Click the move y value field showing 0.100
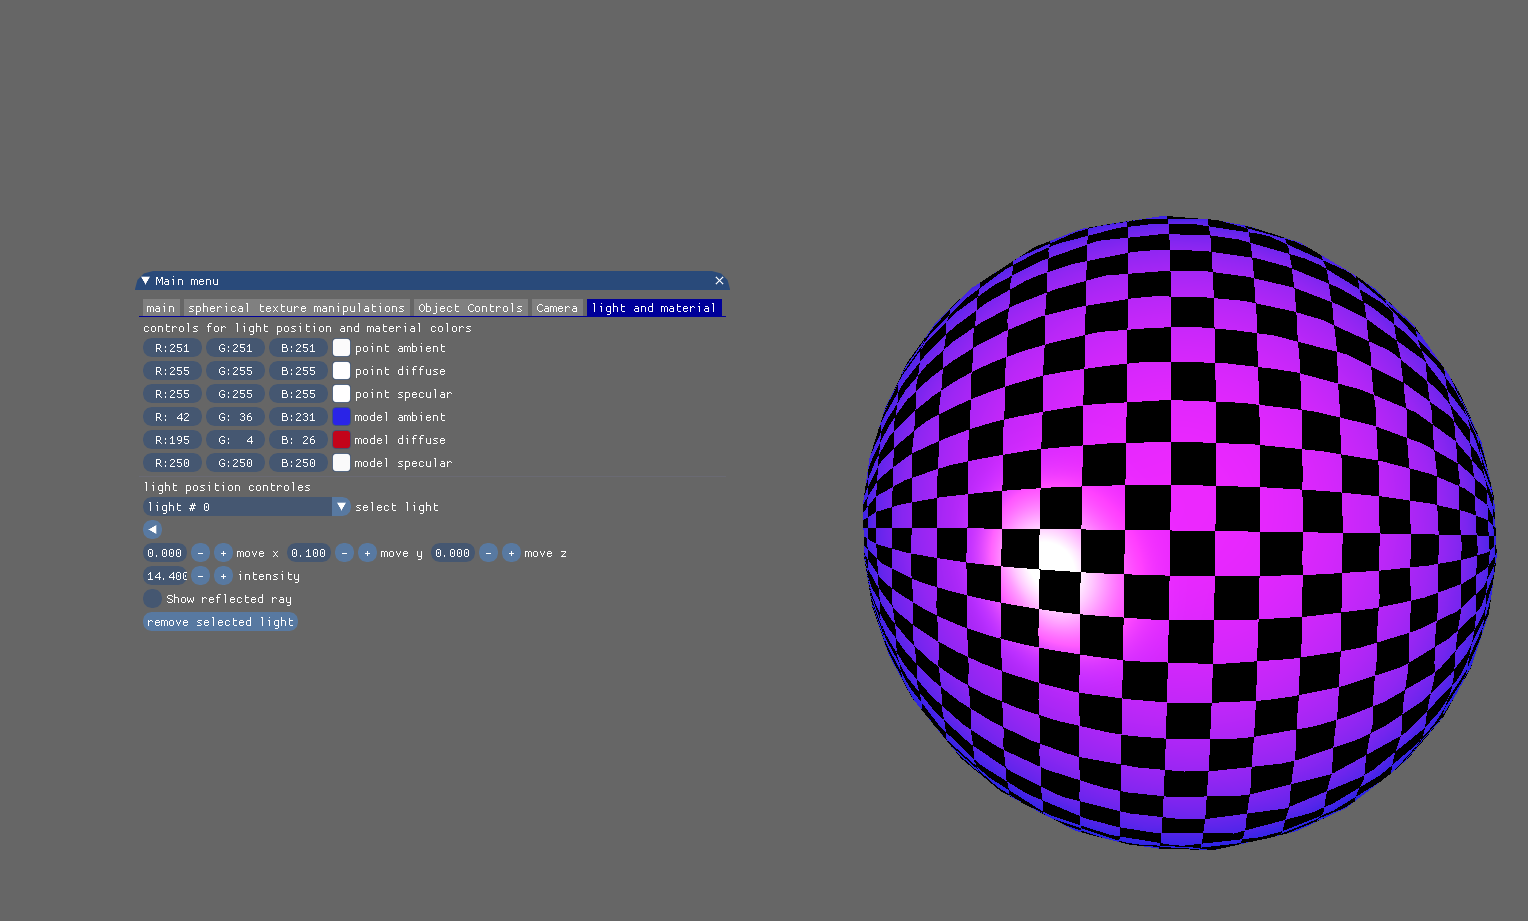 (308, 552)
